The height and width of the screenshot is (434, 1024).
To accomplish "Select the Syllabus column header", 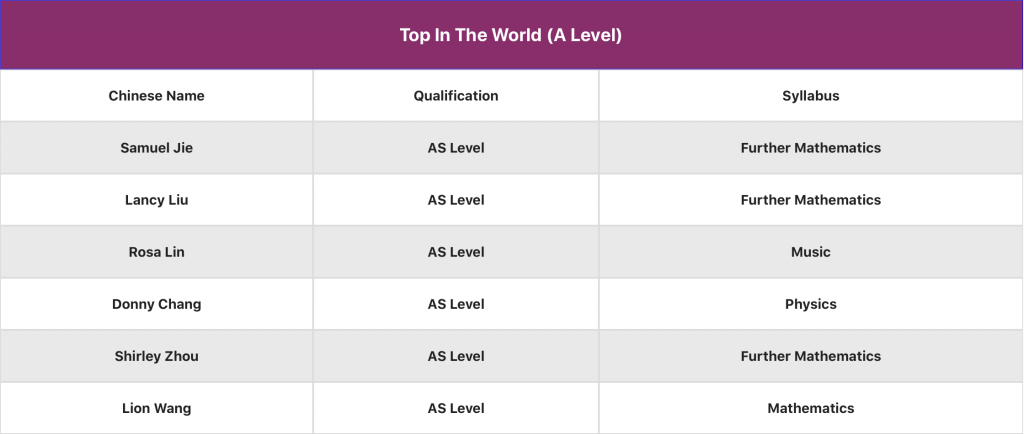I will (x=810, y=96).
